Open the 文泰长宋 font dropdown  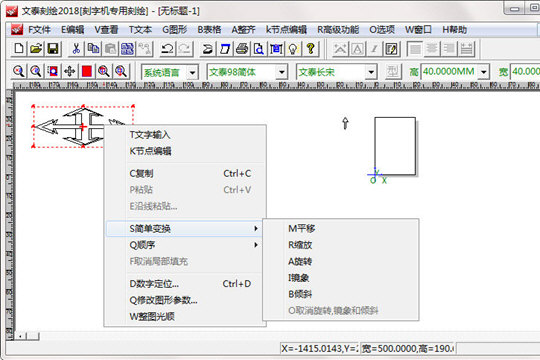(371, 72)
